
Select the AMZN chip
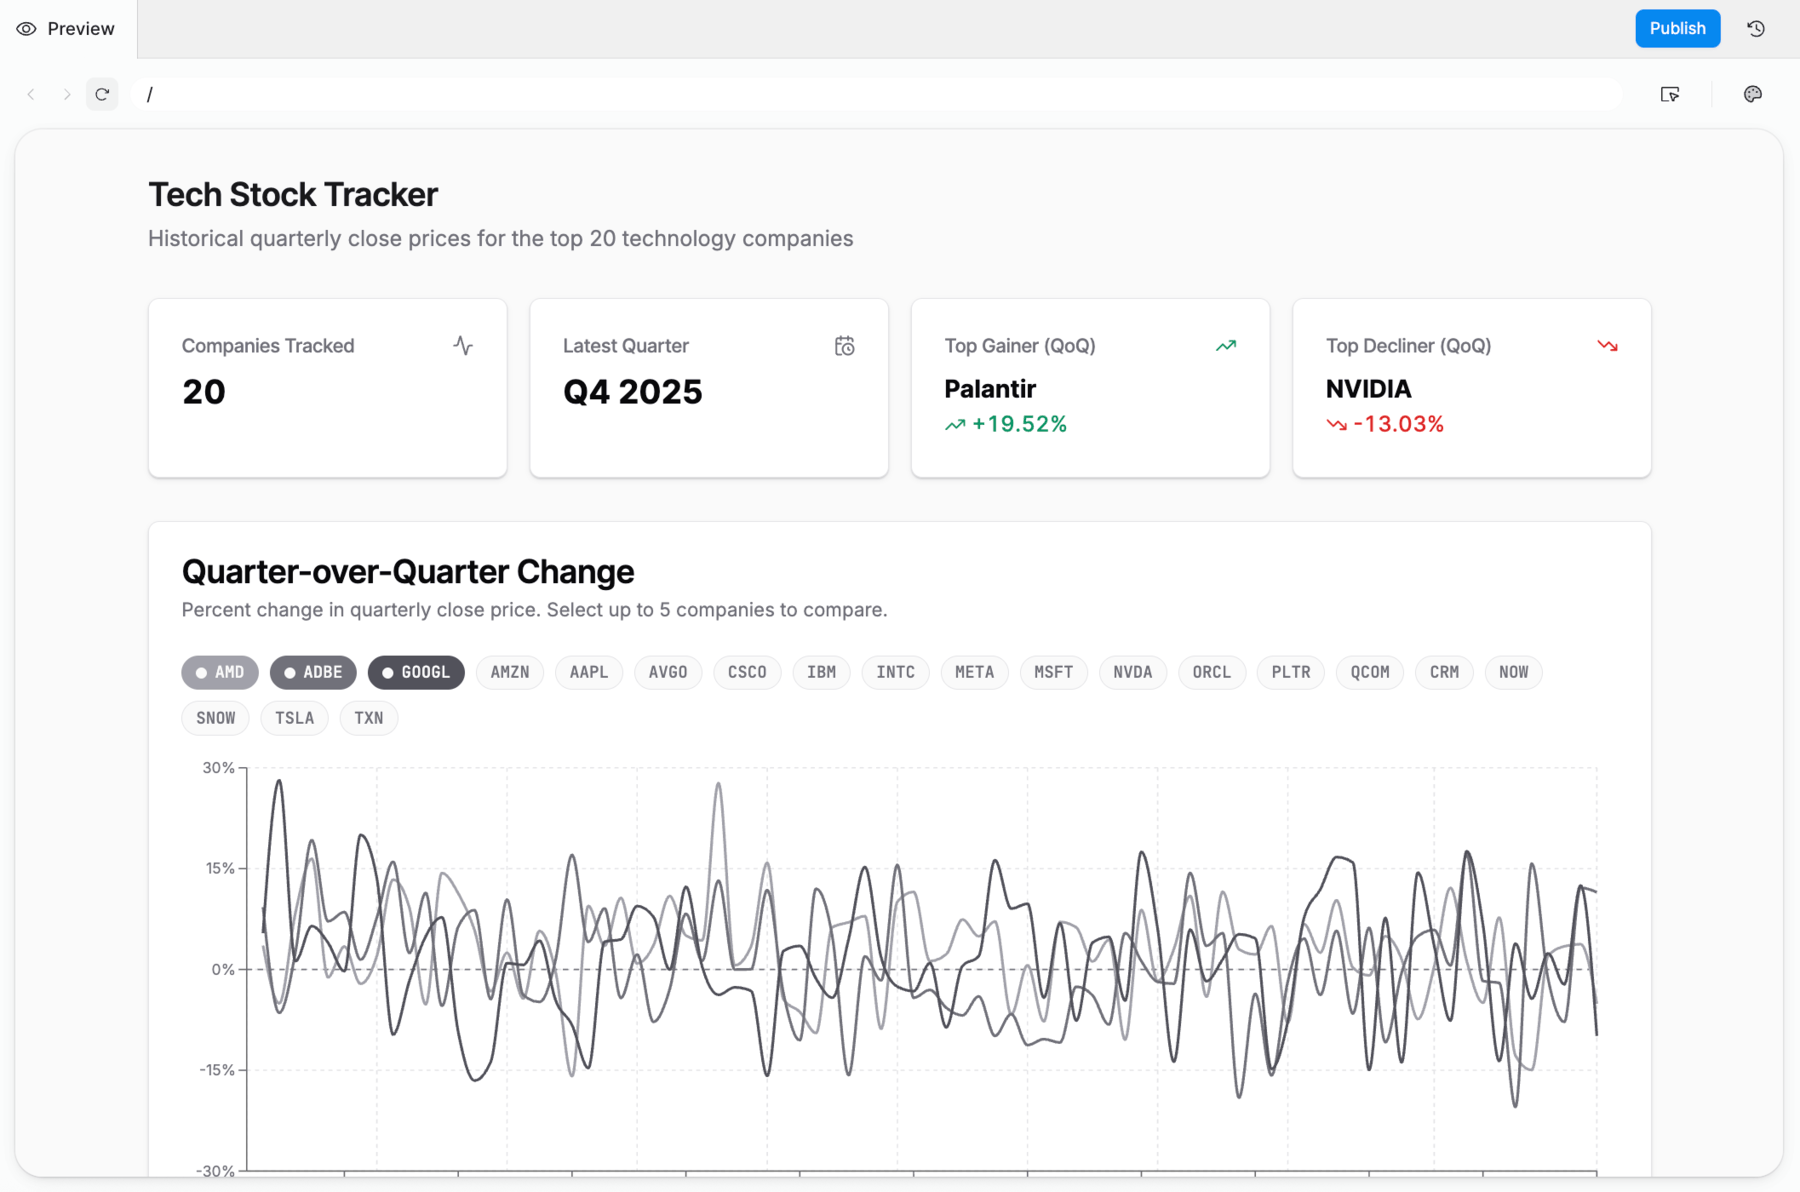click(x=510, y=673)
